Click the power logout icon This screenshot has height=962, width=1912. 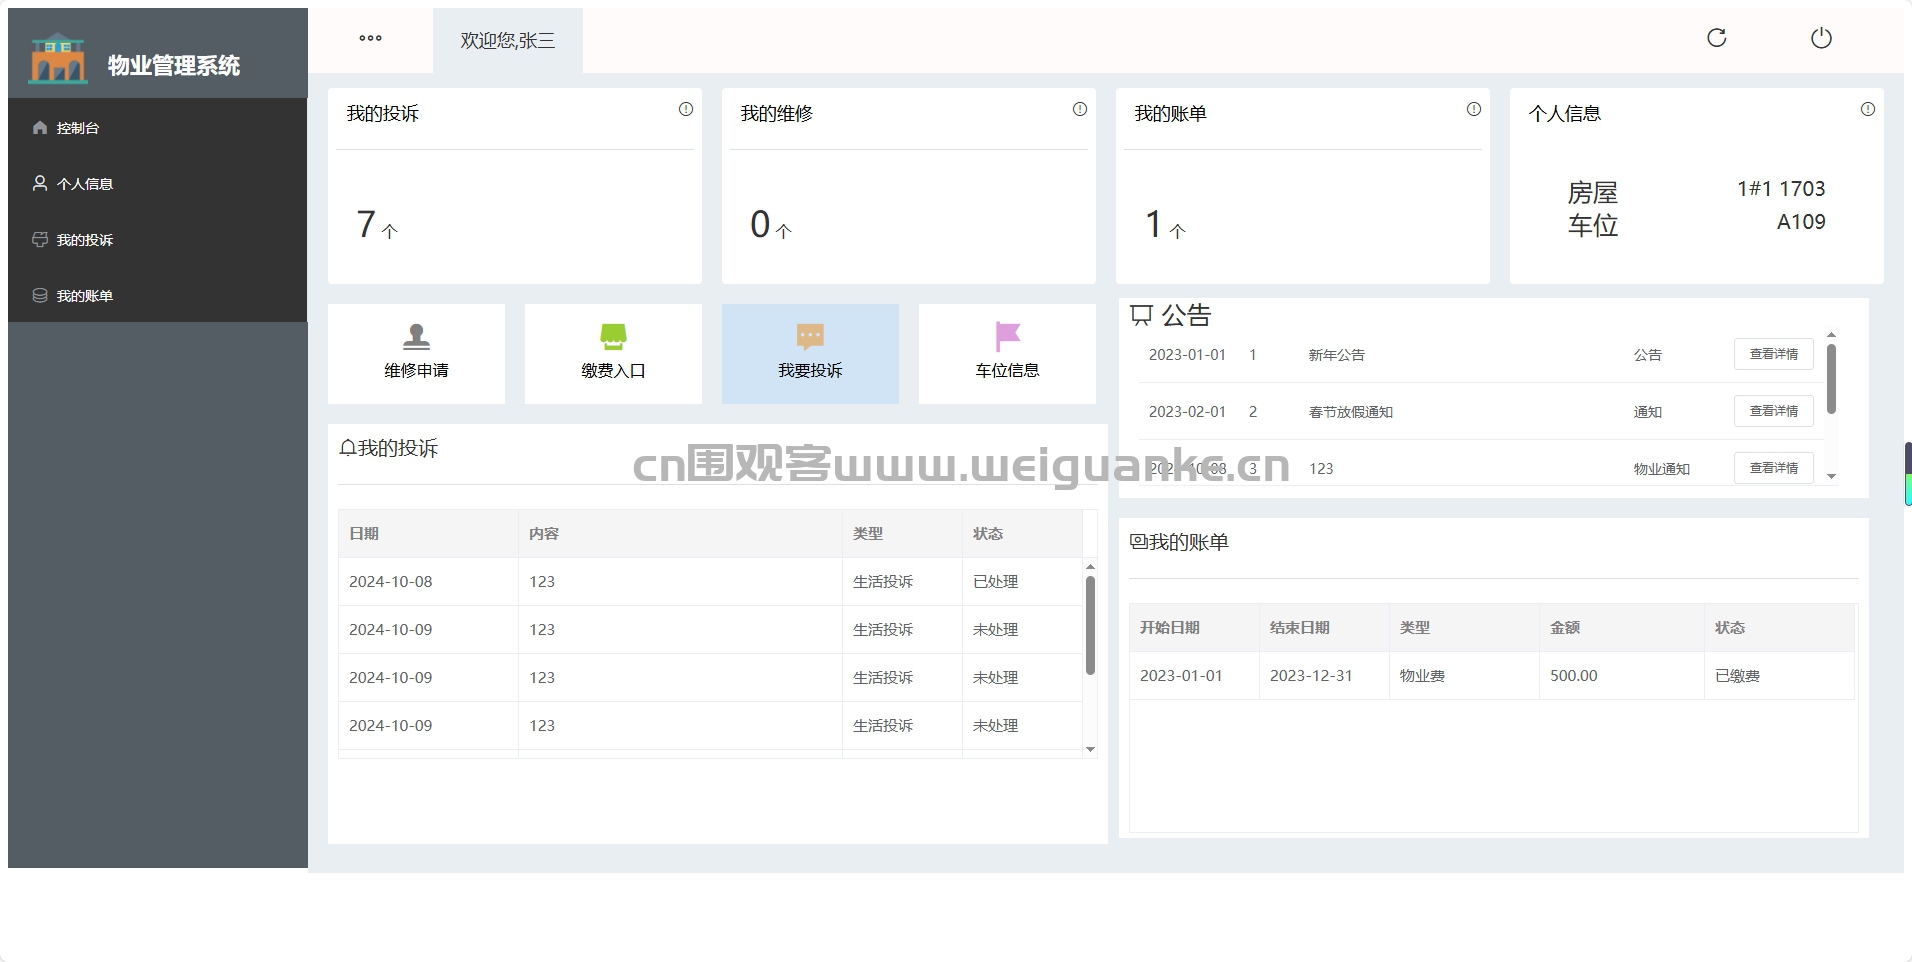(x=1821, y=38)
